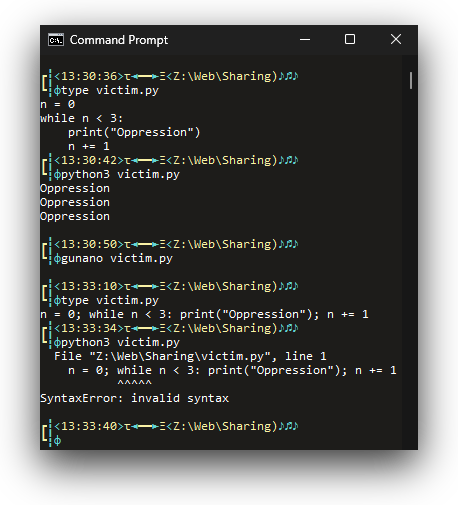Screen dimensions: 458x505
Task: Click the one-line code output after type
Action: pos(204,314)
